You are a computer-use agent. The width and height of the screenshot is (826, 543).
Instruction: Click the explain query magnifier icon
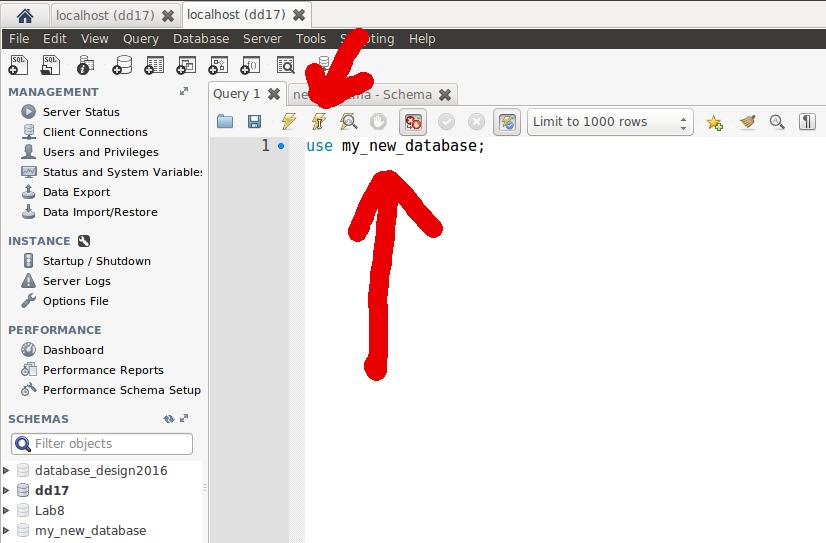348,122
